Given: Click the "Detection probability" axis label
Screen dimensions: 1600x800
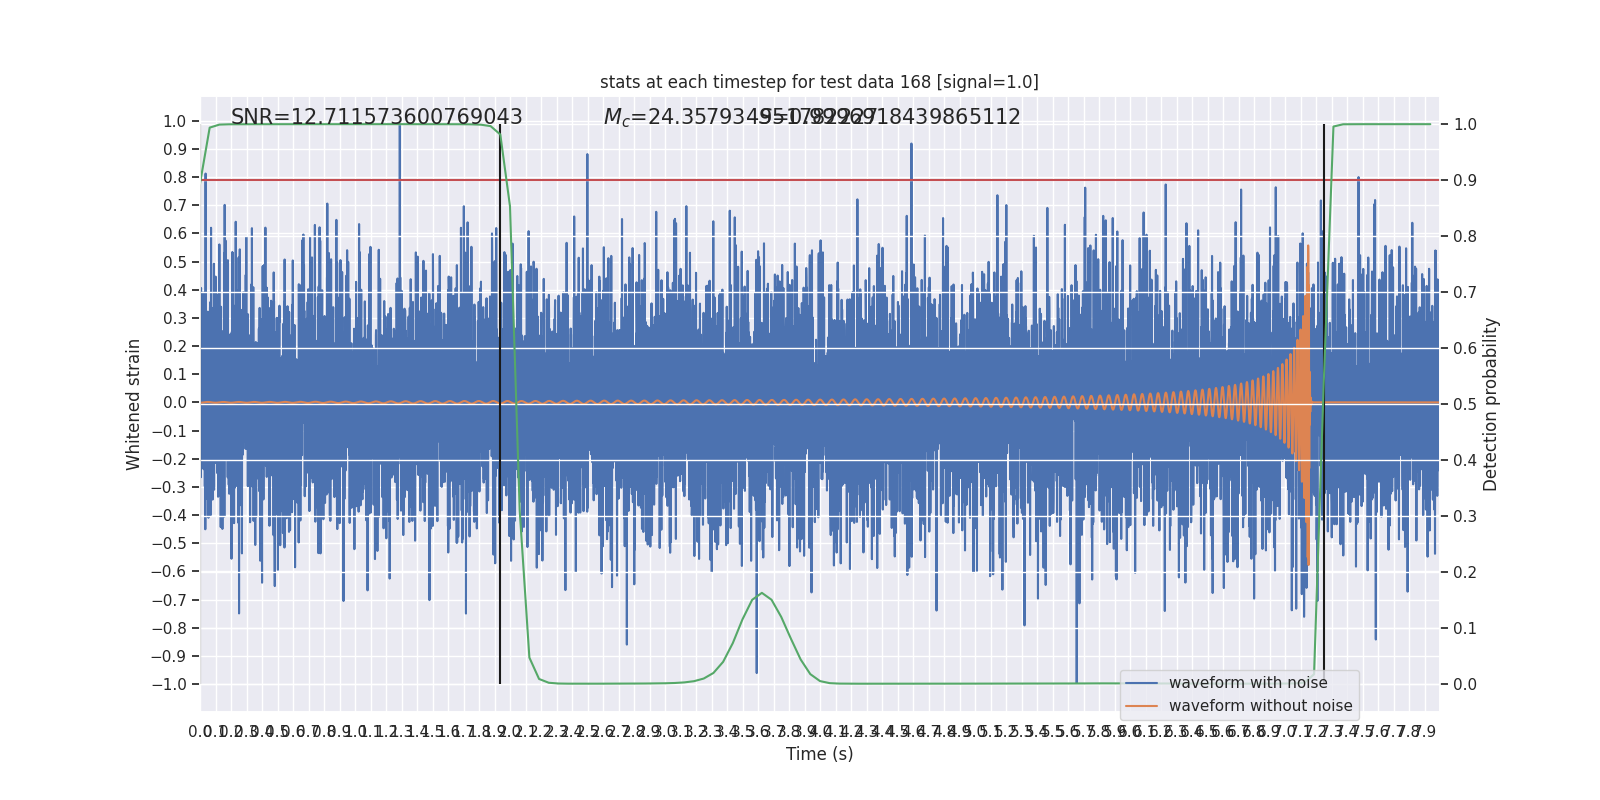Looking at the screenshot, I should point(1491,404).
